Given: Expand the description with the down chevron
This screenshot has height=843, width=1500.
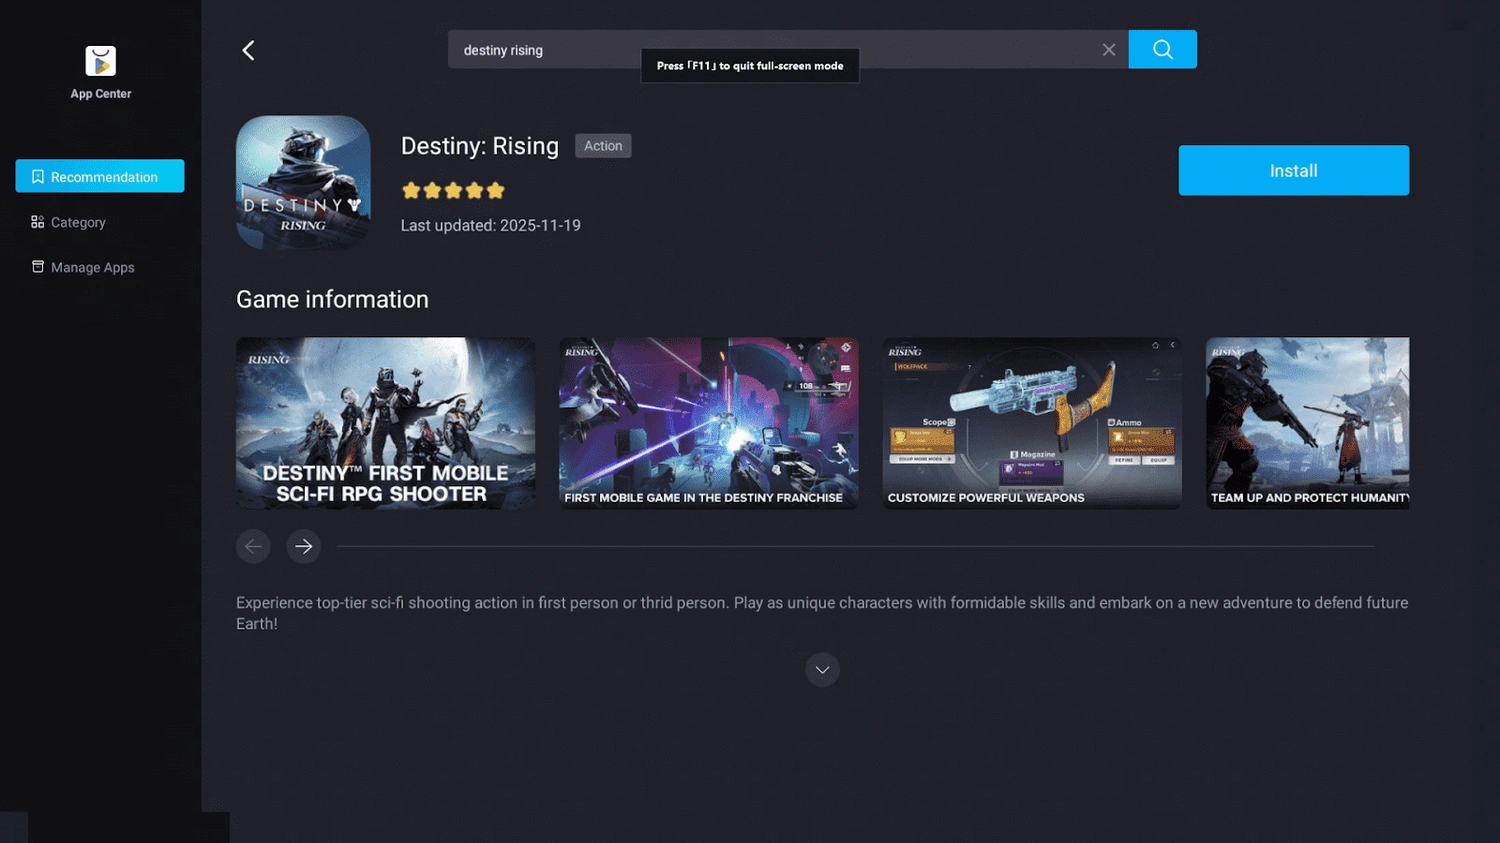Looking at the screenshot, I should [822, 669].
